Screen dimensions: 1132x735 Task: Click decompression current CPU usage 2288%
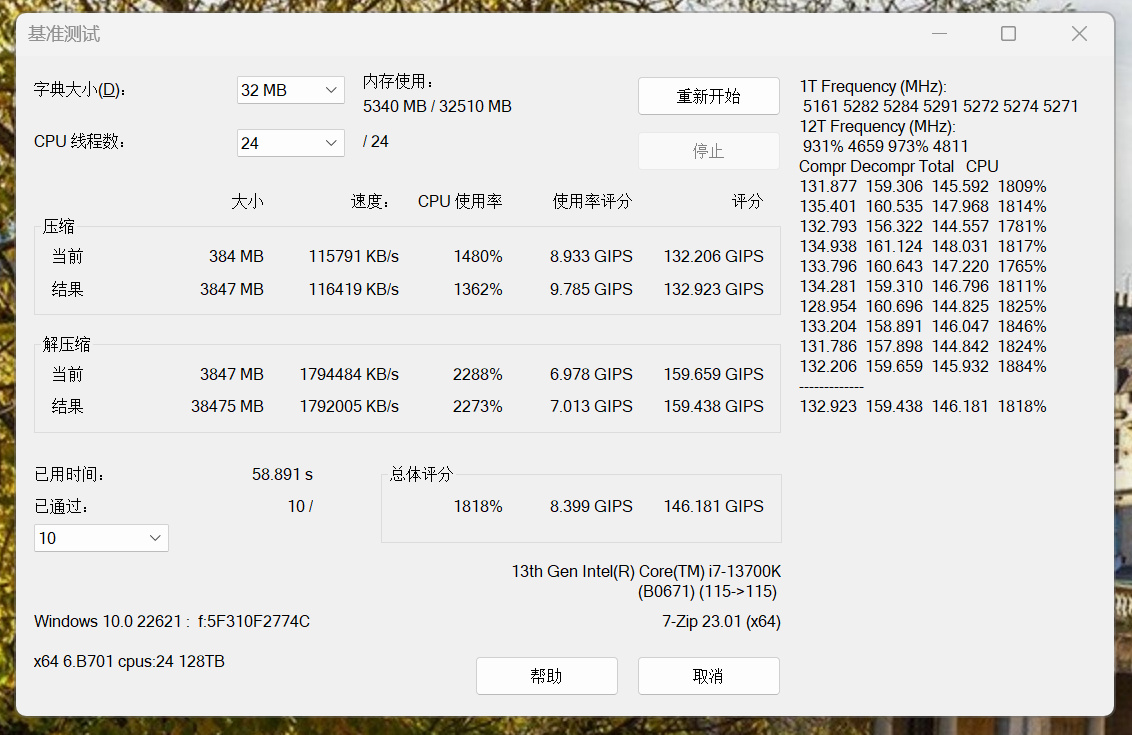tap(478, 375)
